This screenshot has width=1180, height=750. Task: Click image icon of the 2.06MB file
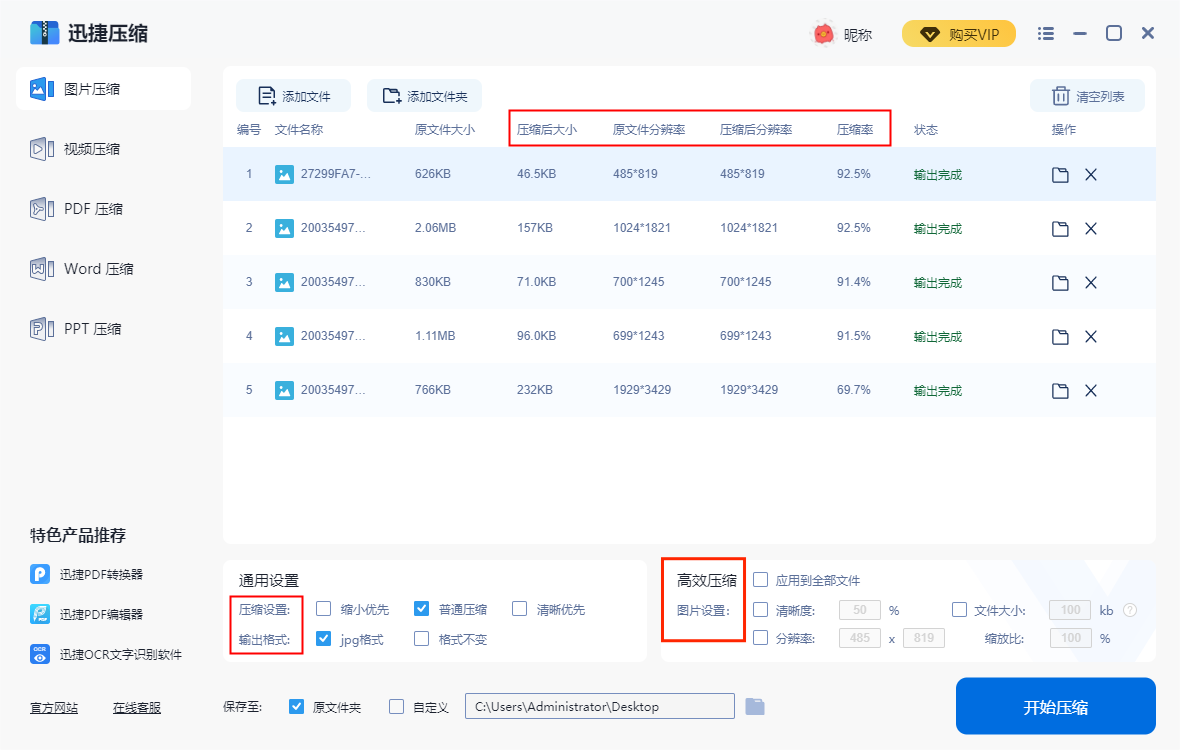click(284, 229)
